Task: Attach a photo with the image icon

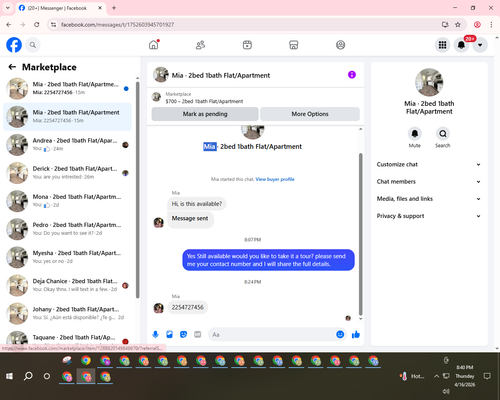Action: pos(169,334)
